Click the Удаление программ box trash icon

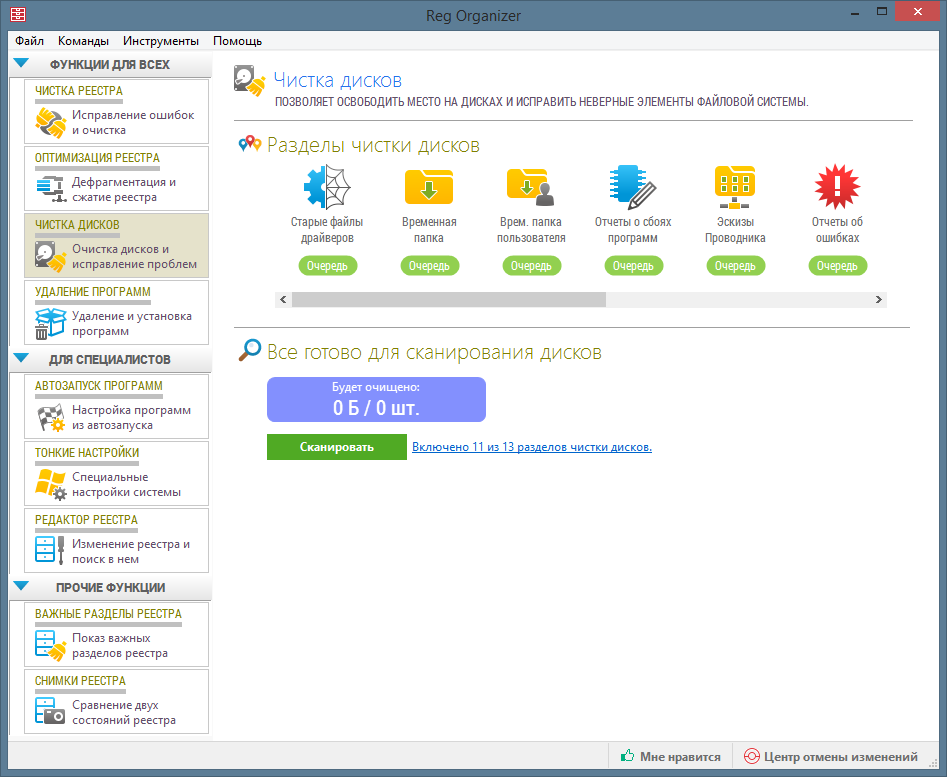[50, 324]
